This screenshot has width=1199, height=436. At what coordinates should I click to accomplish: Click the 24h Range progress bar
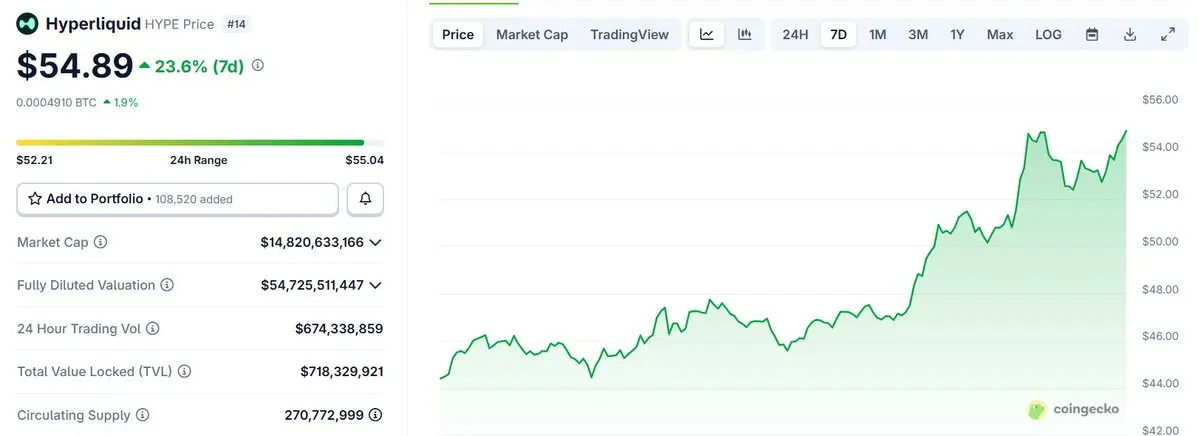(200, 142)
